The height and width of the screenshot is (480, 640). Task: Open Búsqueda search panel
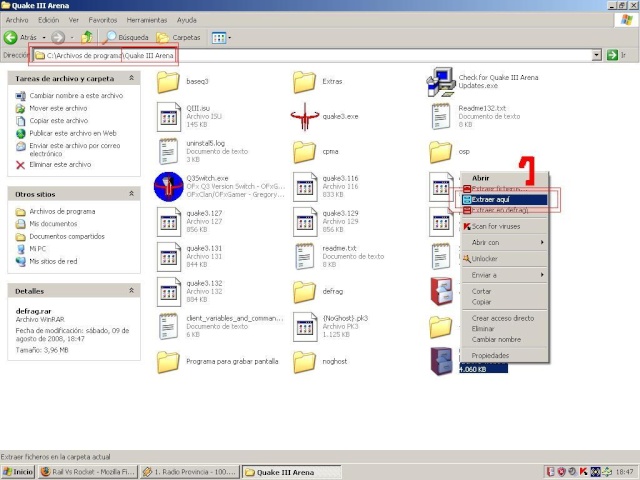(x=127, y=38)
